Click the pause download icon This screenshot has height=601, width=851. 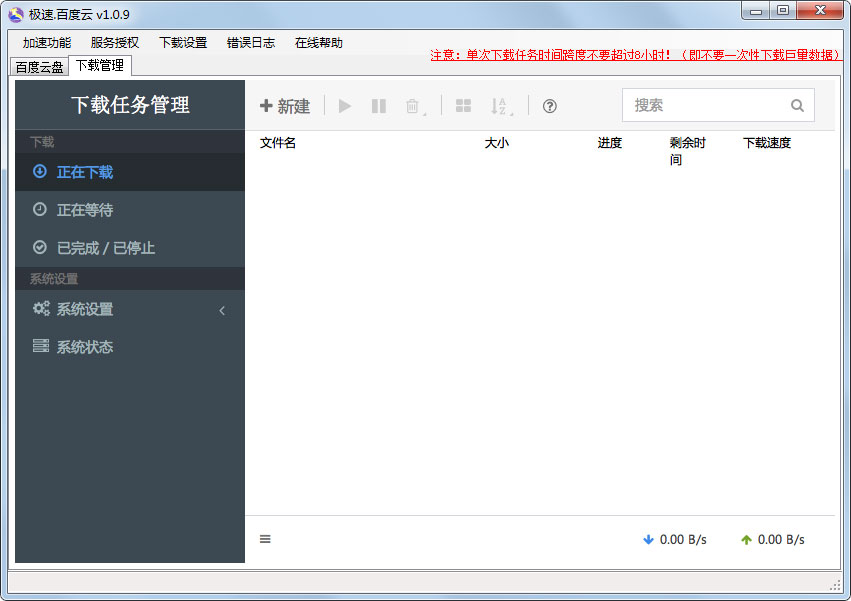click(x=379, y=106)
